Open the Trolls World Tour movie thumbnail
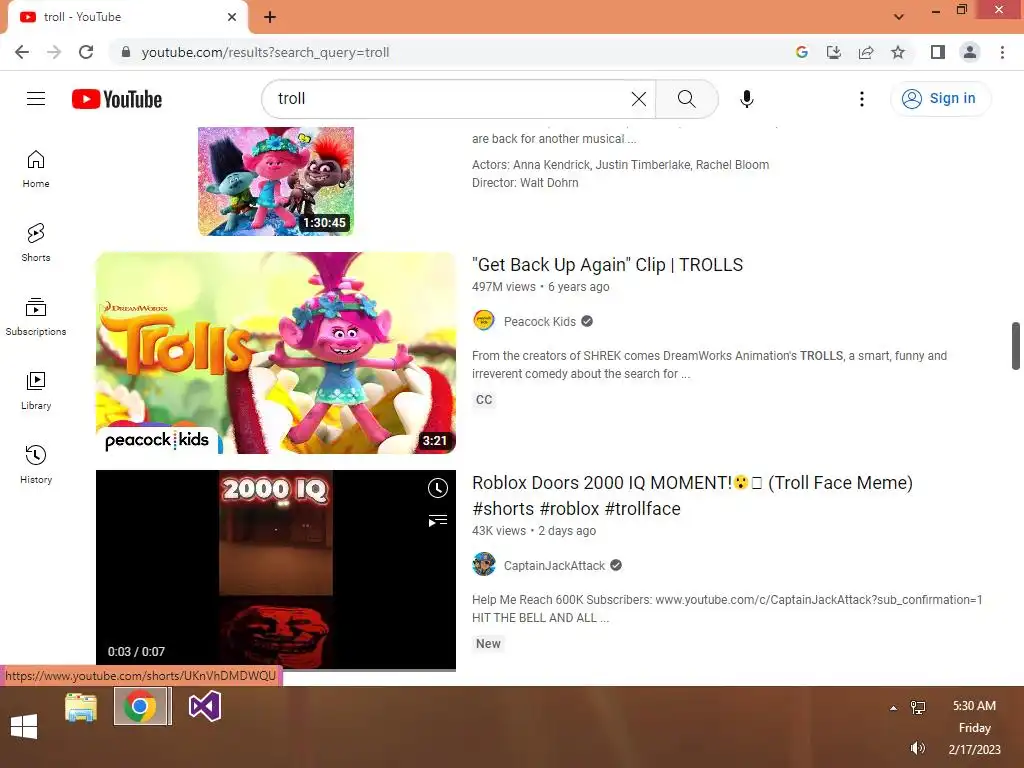Screen dimensions: 1024x768 click(276, 181)
